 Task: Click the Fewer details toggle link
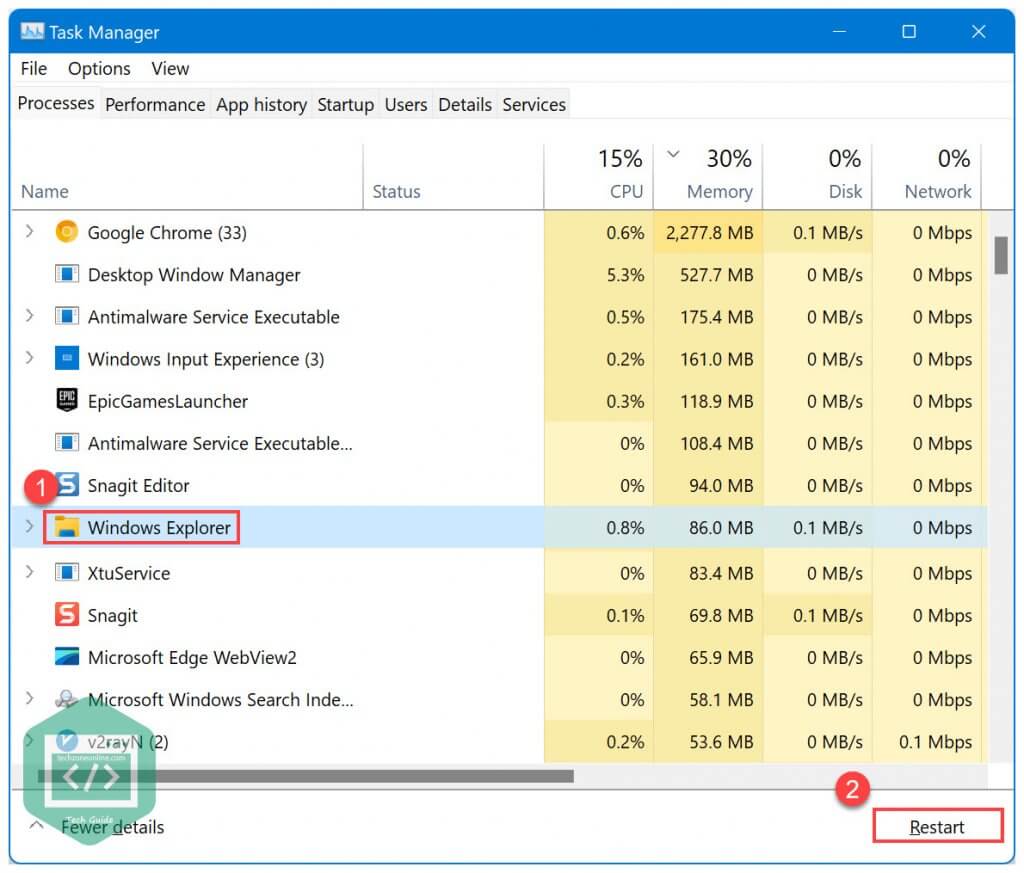point(112,827)
